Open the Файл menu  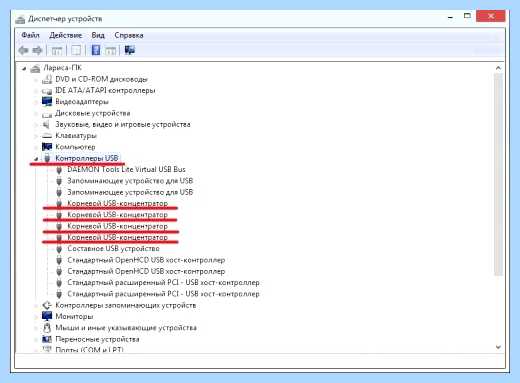(30, 35)
